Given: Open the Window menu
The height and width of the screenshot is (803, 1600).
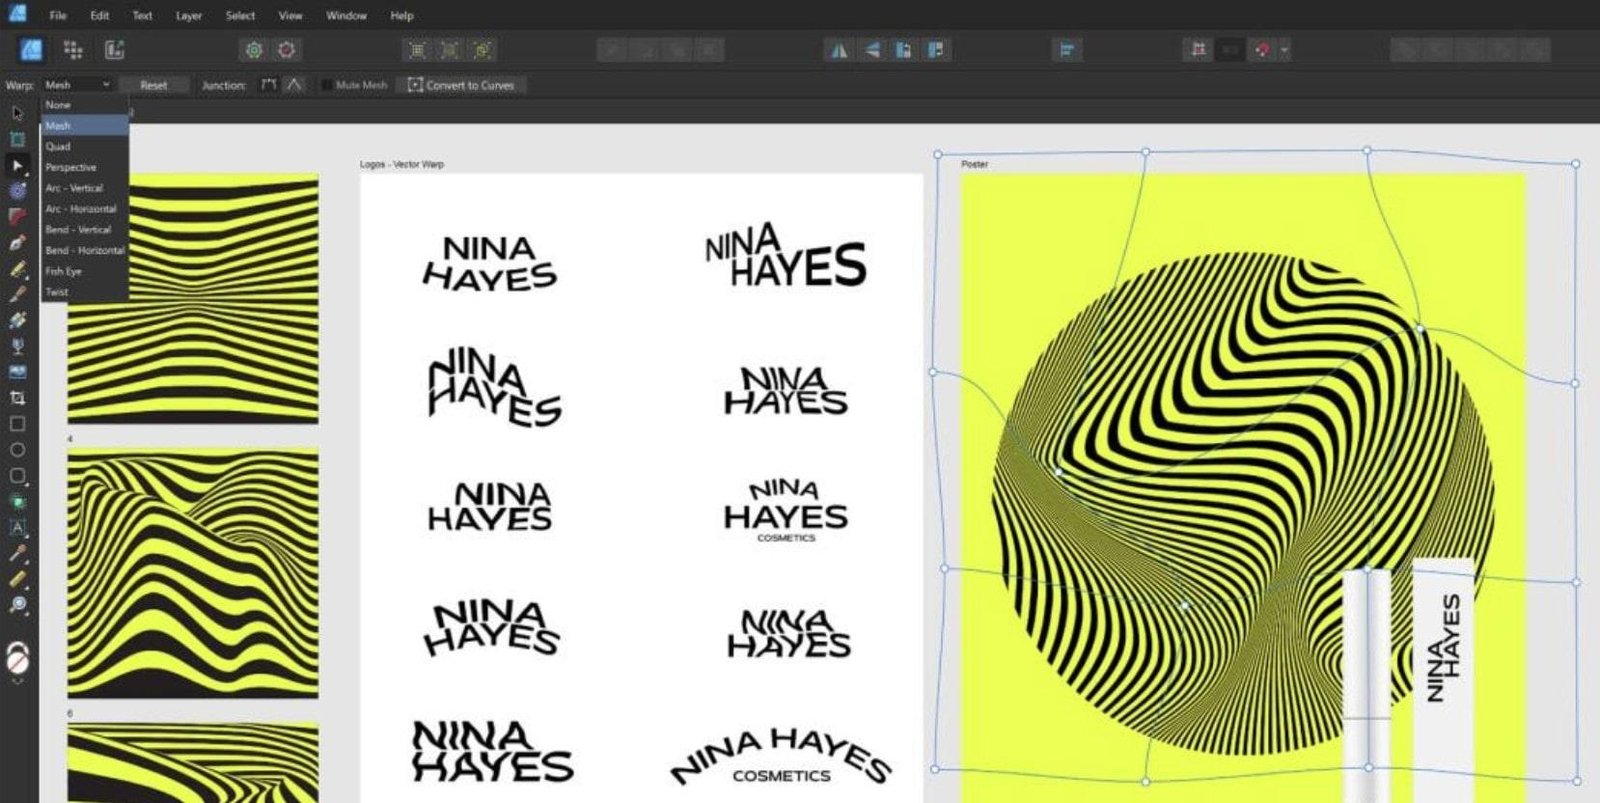Looking at the screenshot, I should coord(346,16).
